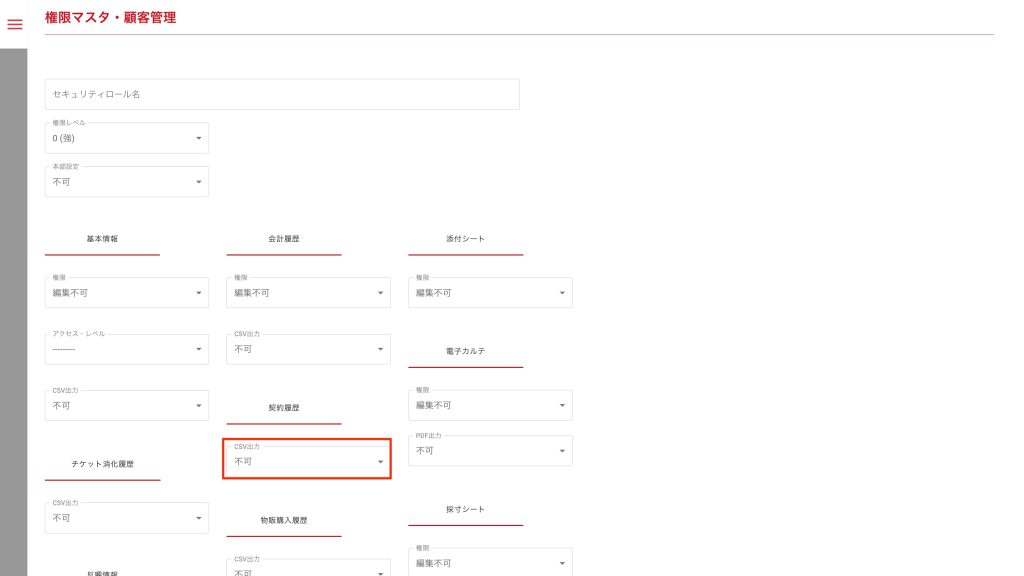The height and width of the screenshot is (576, 1024).
Task: Open the CSV出力 dropdown under チケット消化履歴
Action: pyautogui.click(x=127, y=518)
